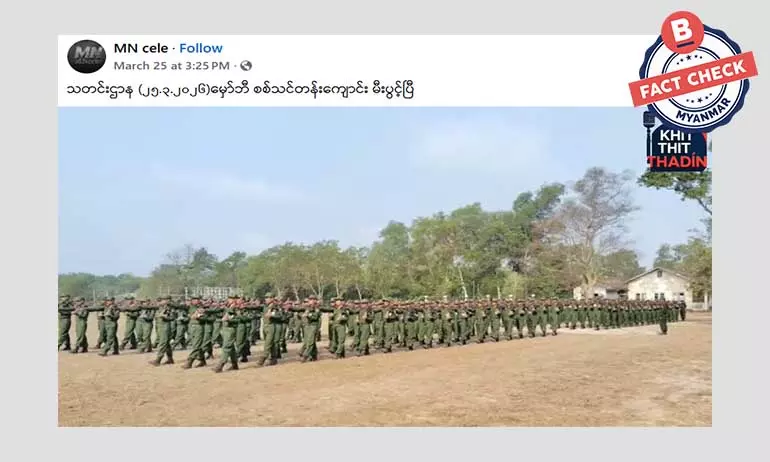This screenshot has height=462, width=770.
Task: Click the red B logo circle
Action: [682, 31]
